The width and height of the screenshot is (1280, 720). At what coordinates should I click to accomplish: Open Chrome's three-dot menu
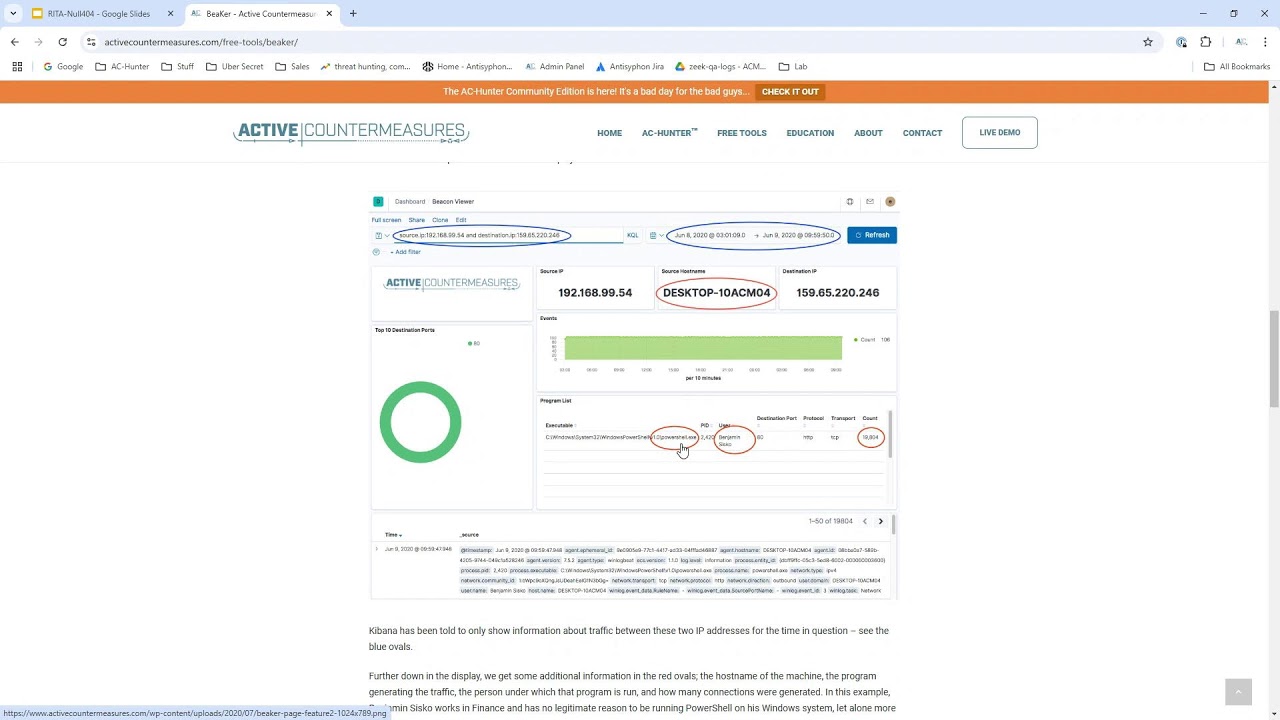pos(1265,42)
